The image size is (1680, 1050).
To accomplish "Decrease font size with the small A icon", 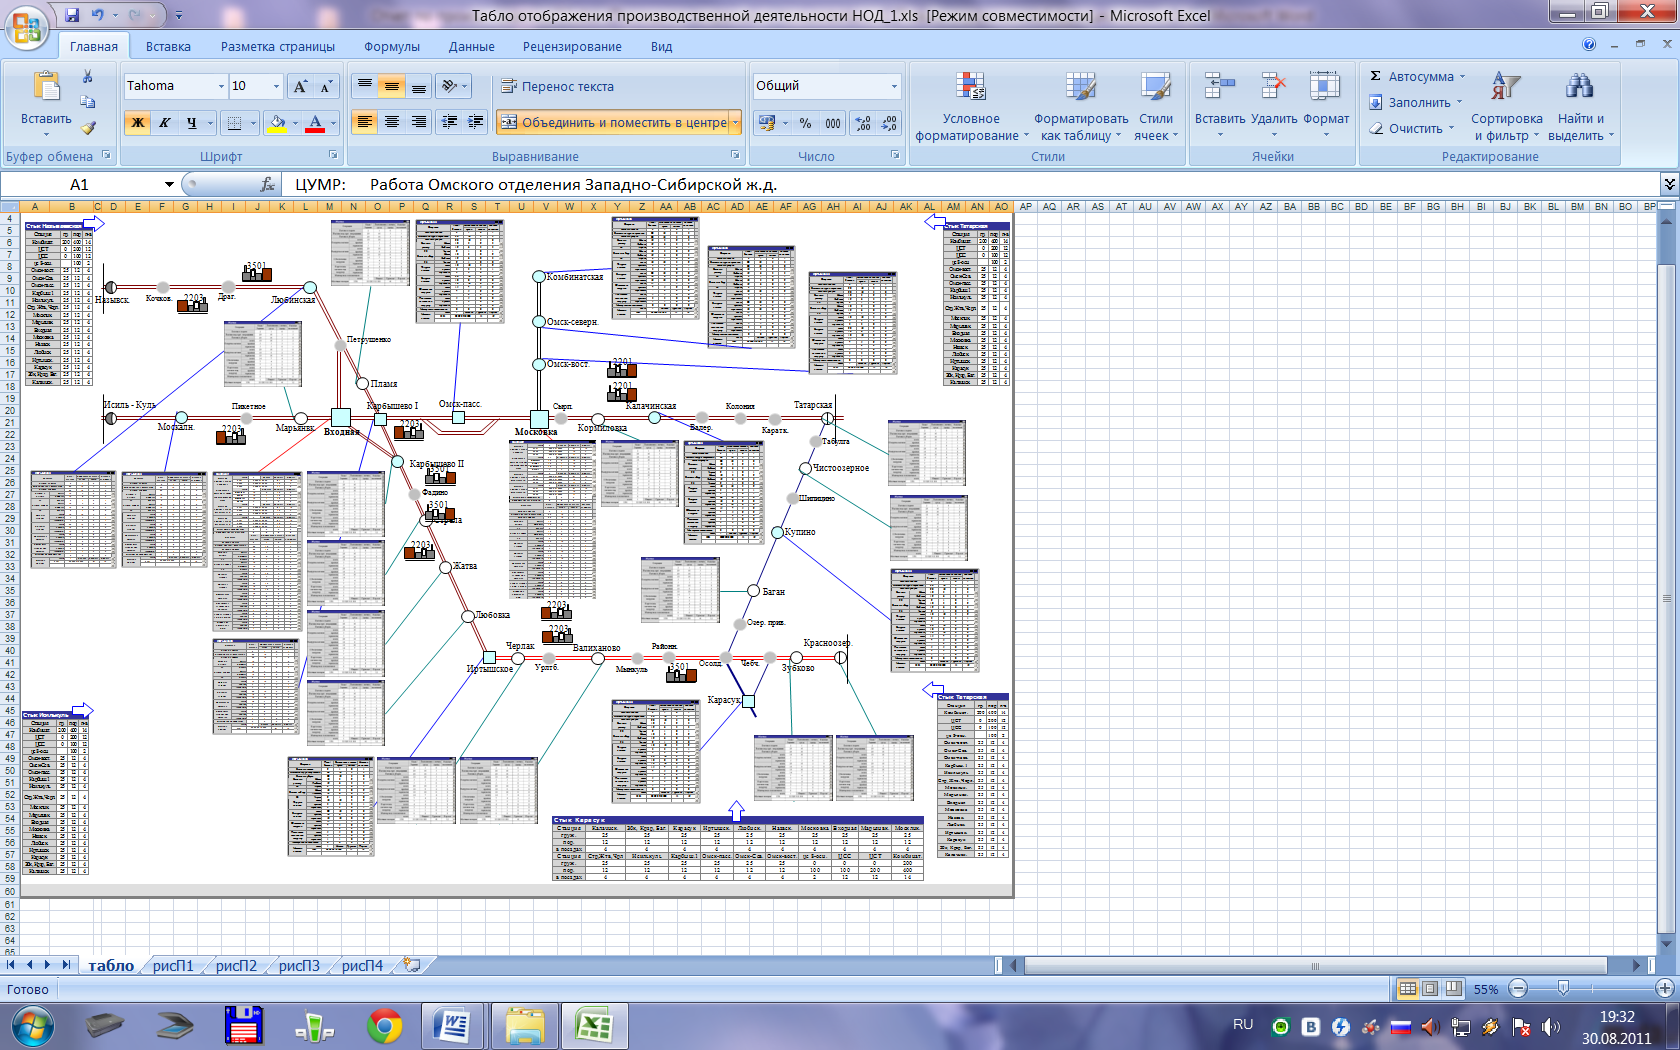I will (x=326, y=87).
